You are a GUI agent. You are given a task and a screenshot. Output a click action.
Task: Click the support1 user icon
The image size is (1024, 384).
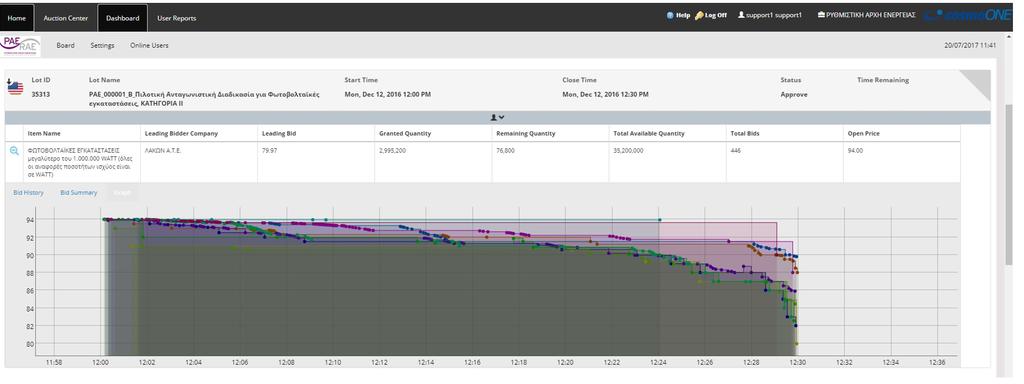click(741, 15)
